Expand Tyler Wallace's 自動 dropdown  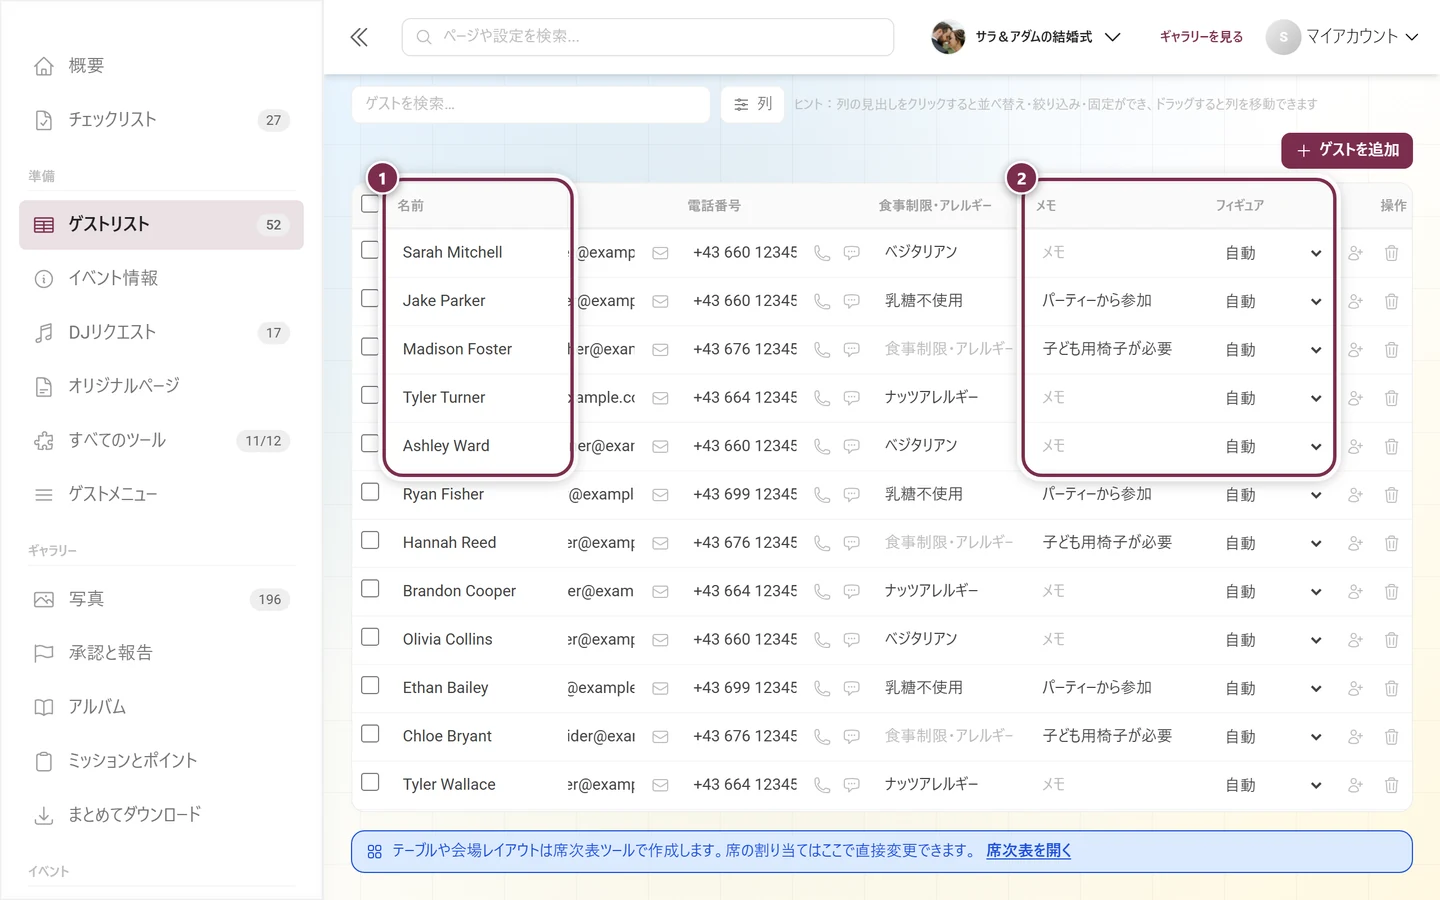click(x=1273, y=786)
